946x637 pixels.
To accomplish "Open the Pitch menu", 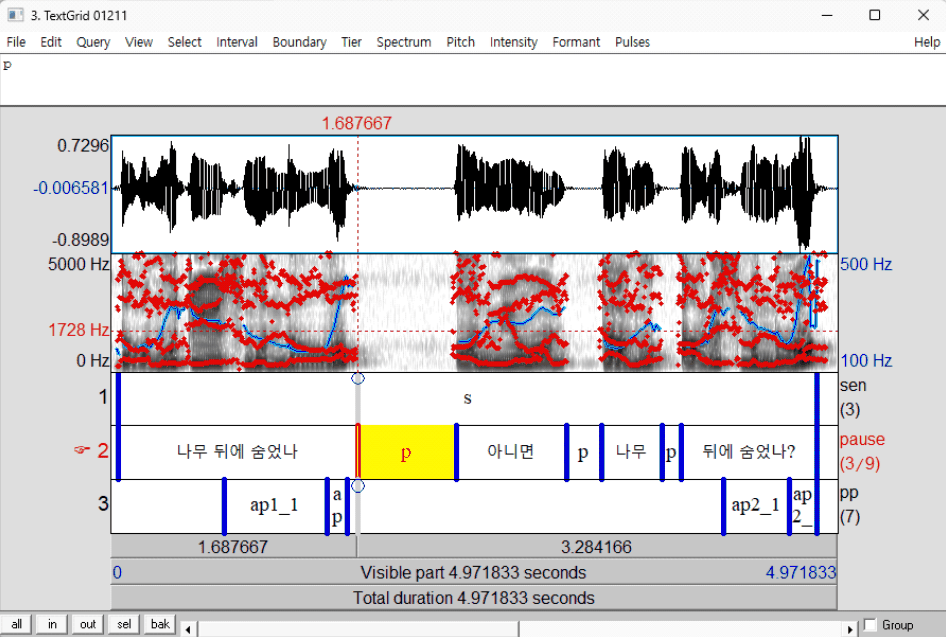I will pos(460,42).
